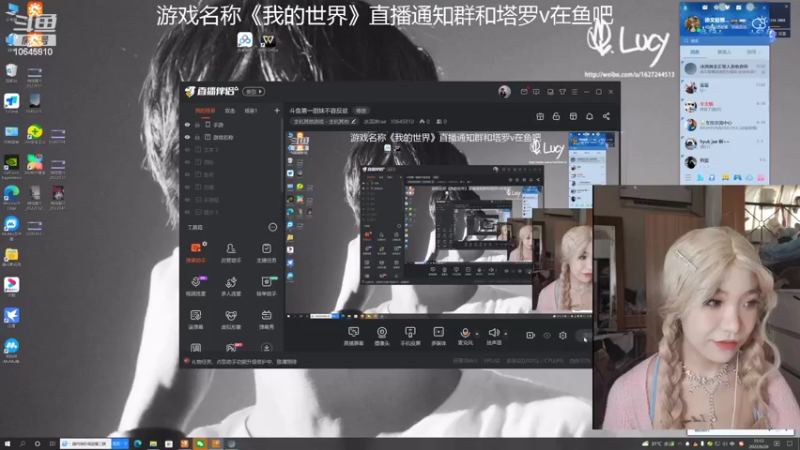
Task: Open WeChat from the taskbar
Action: coord(200,444)
